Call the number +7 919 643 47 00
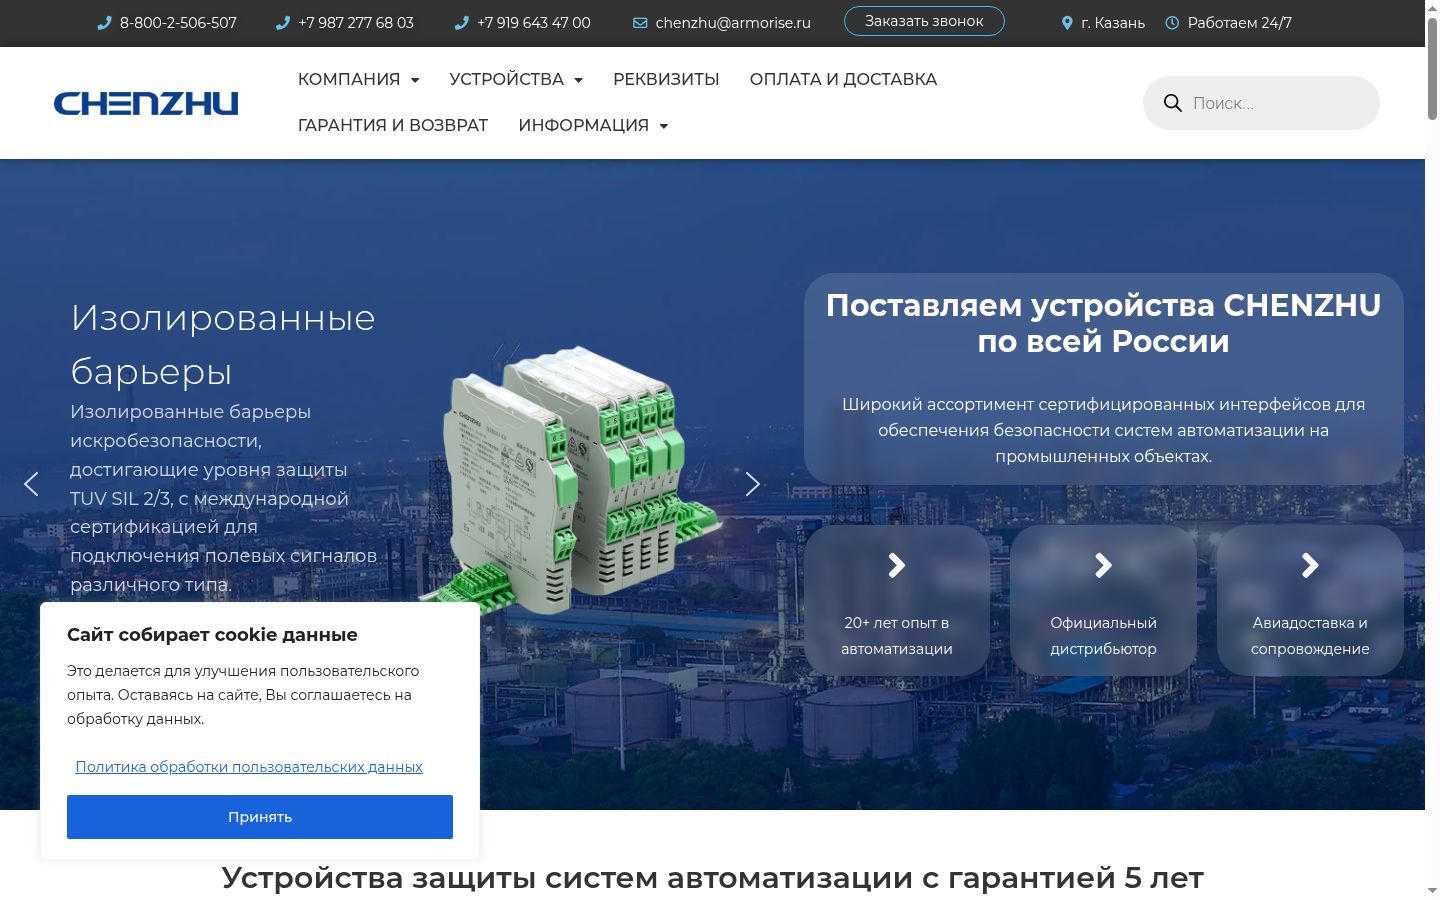1440x900 pixels. 534,23
